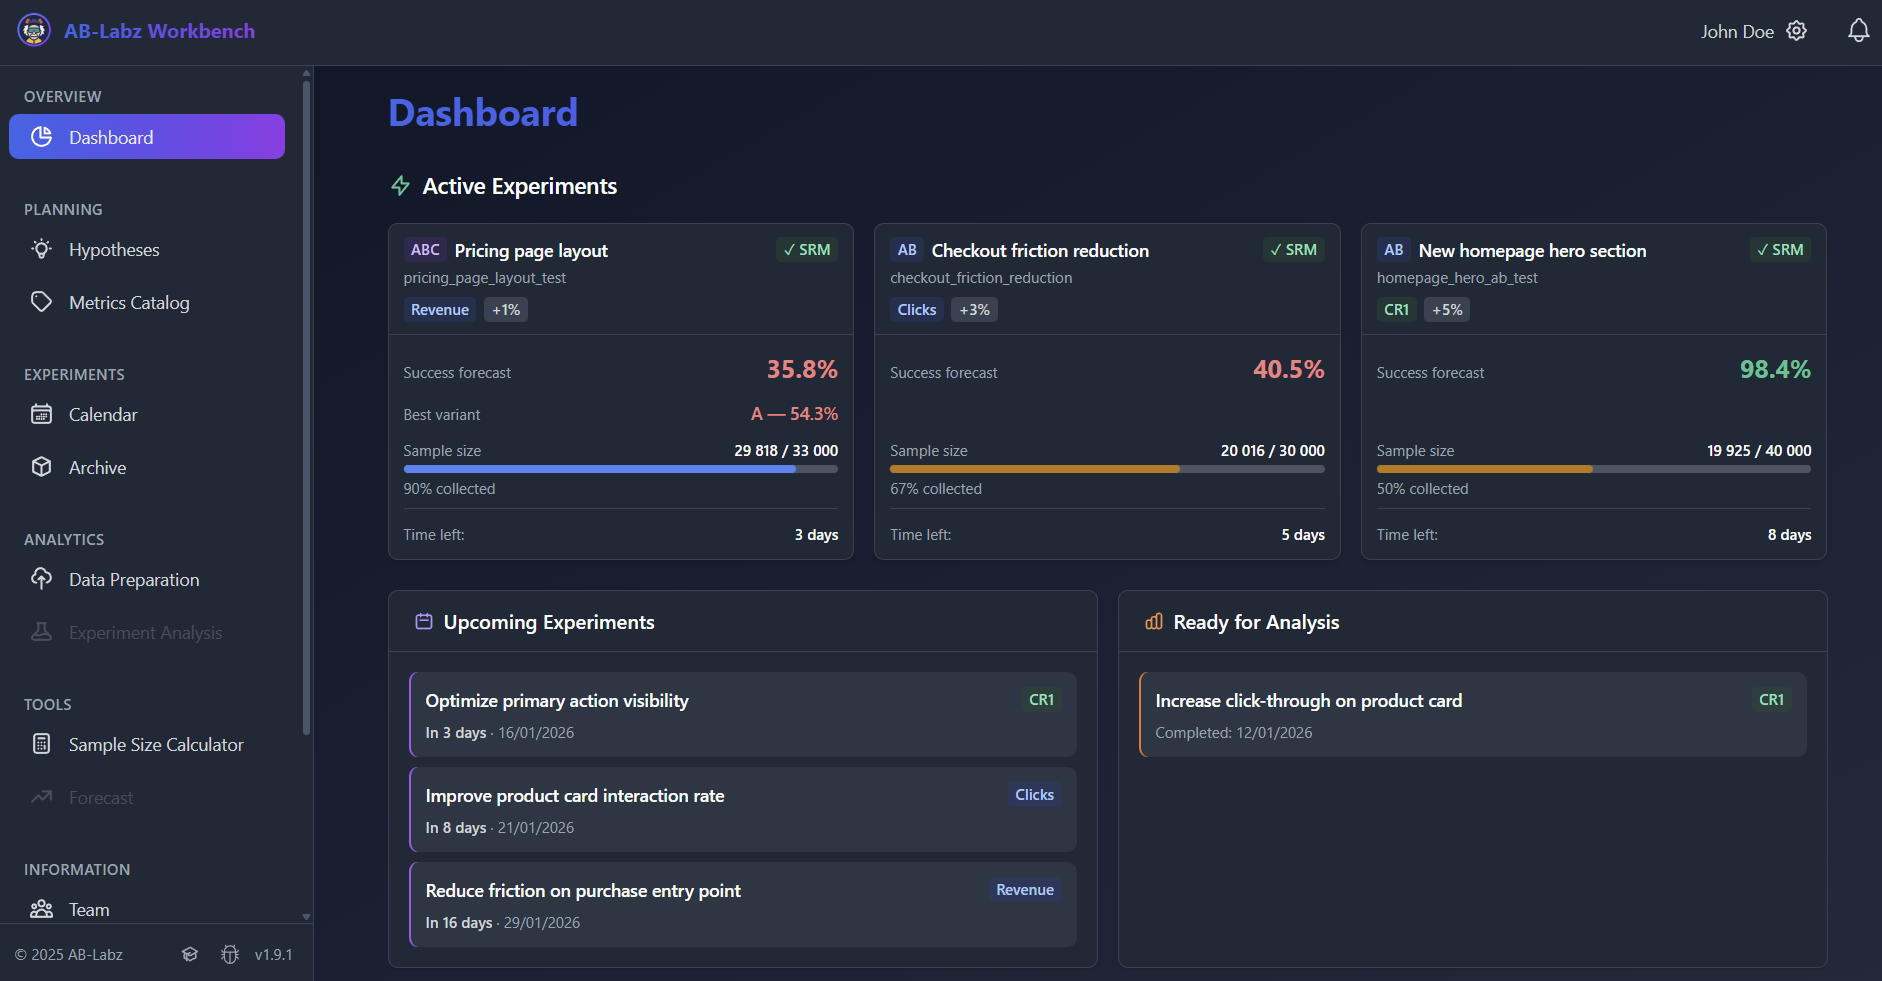This screenshot has width=1882, height=981.
Task: Toggle SRM on Checkout friction reduction card
Action: click(x=1293, y=249)
